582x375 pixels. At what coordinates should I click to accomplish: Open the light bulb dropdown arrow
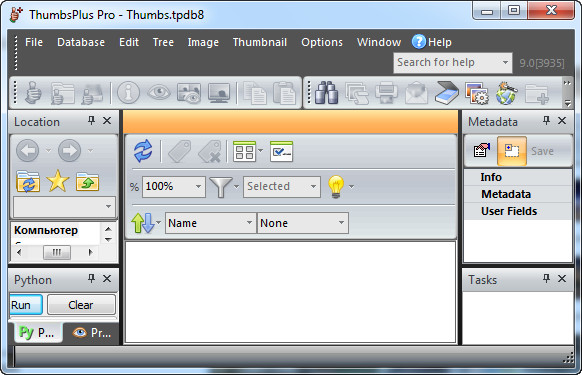pos(351,186)
